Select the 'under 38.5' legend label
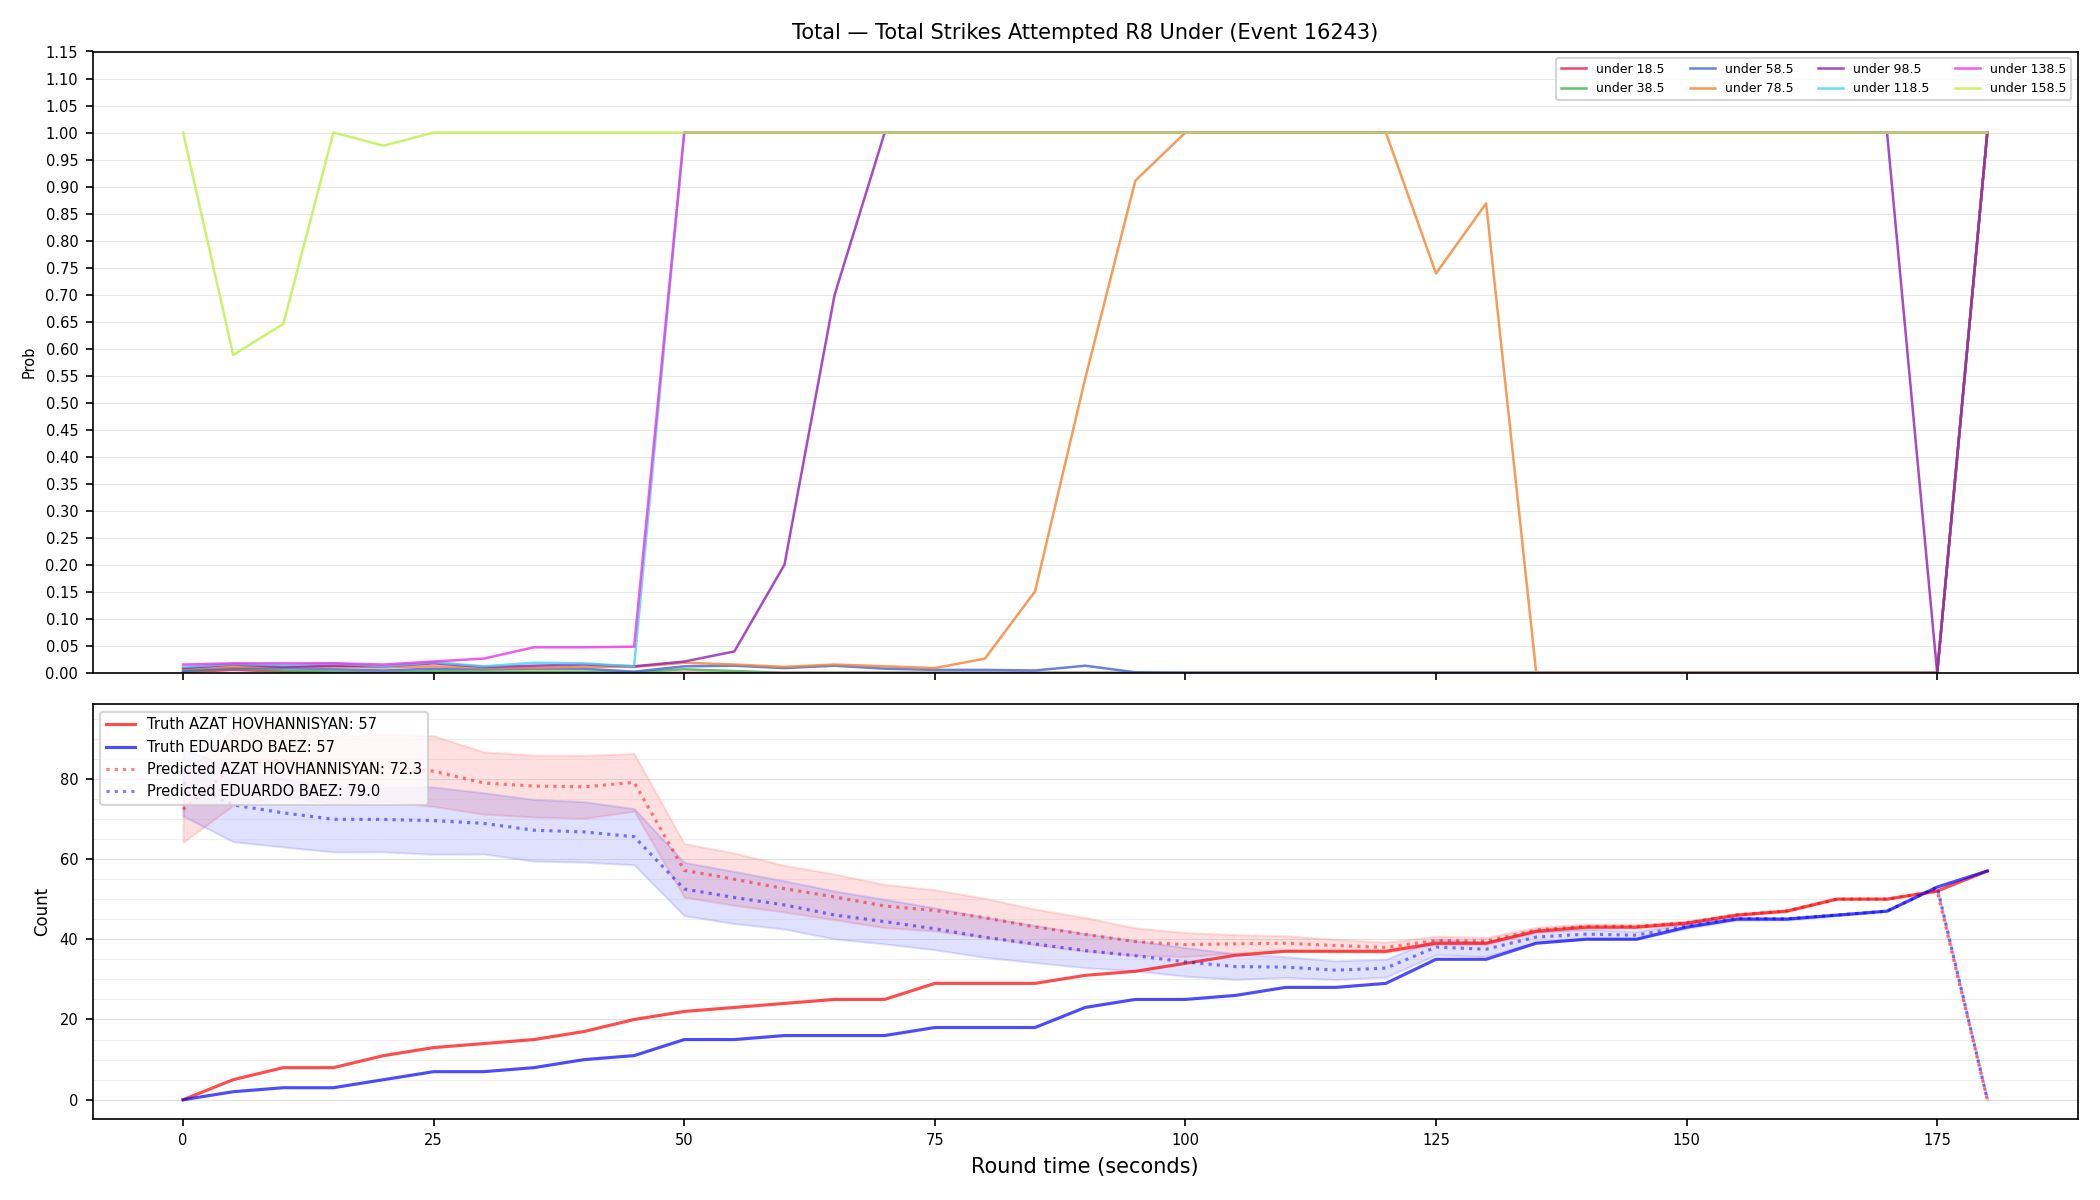 point(1630,88)
